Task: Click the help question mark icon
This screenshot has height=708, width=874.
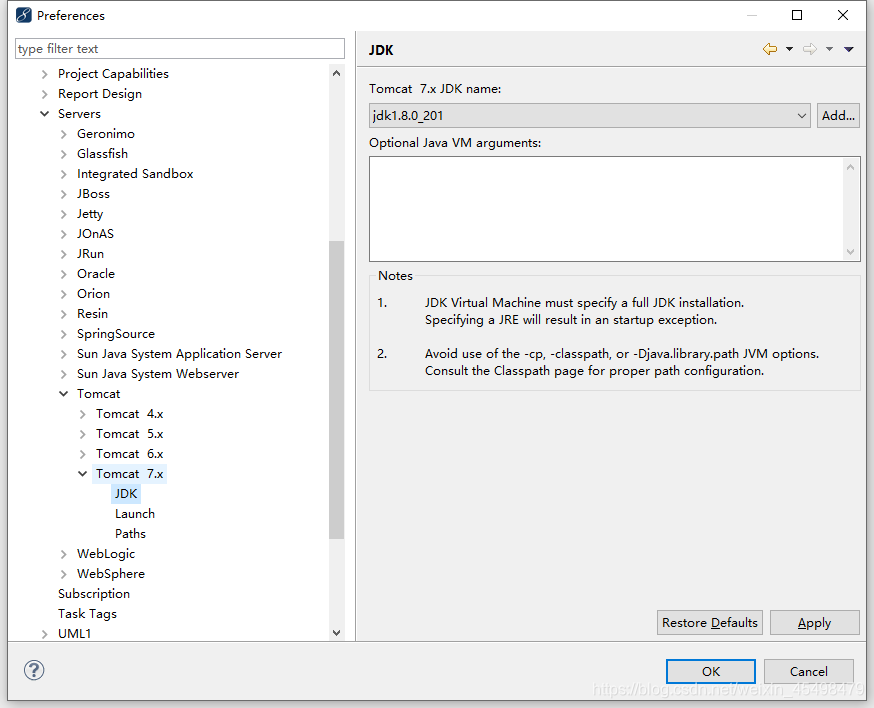Action: (x=34, y=670)
